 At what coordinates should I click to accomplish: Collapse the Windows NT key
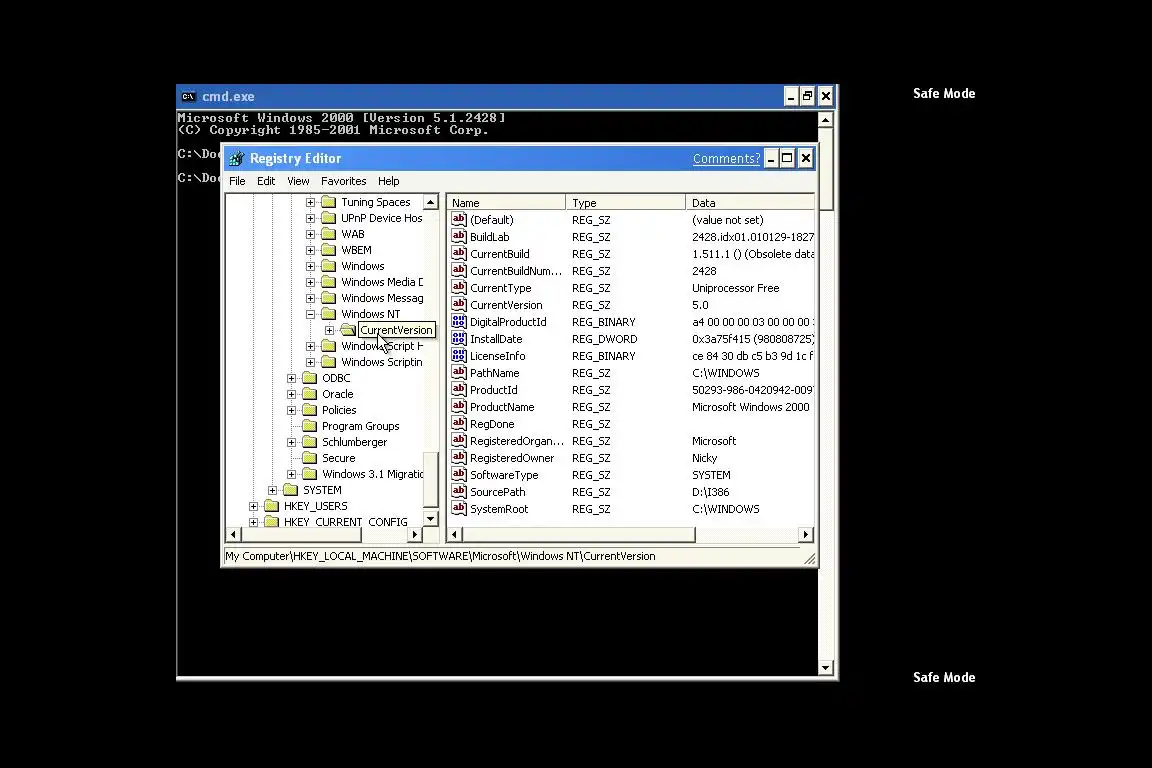click(x=311, y=315)
